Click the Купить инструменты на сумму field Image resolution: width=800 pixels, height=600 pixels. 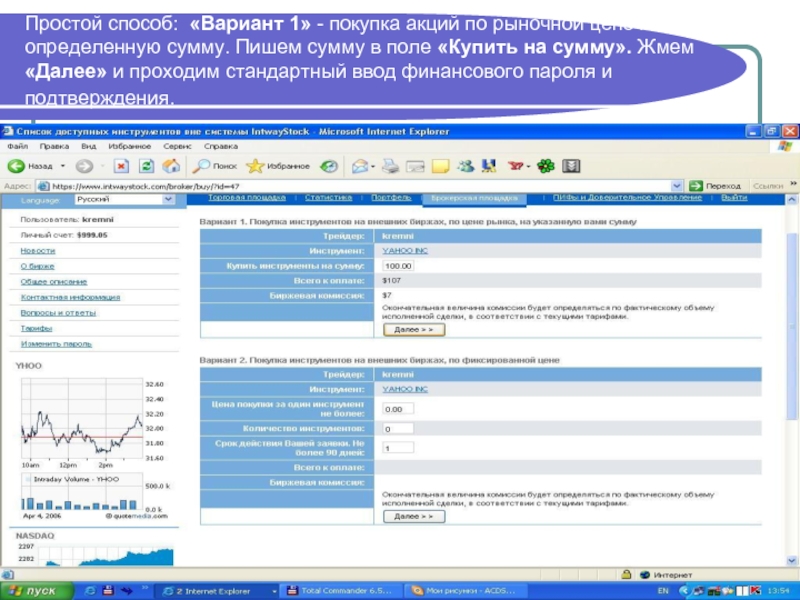pos(399,266)
